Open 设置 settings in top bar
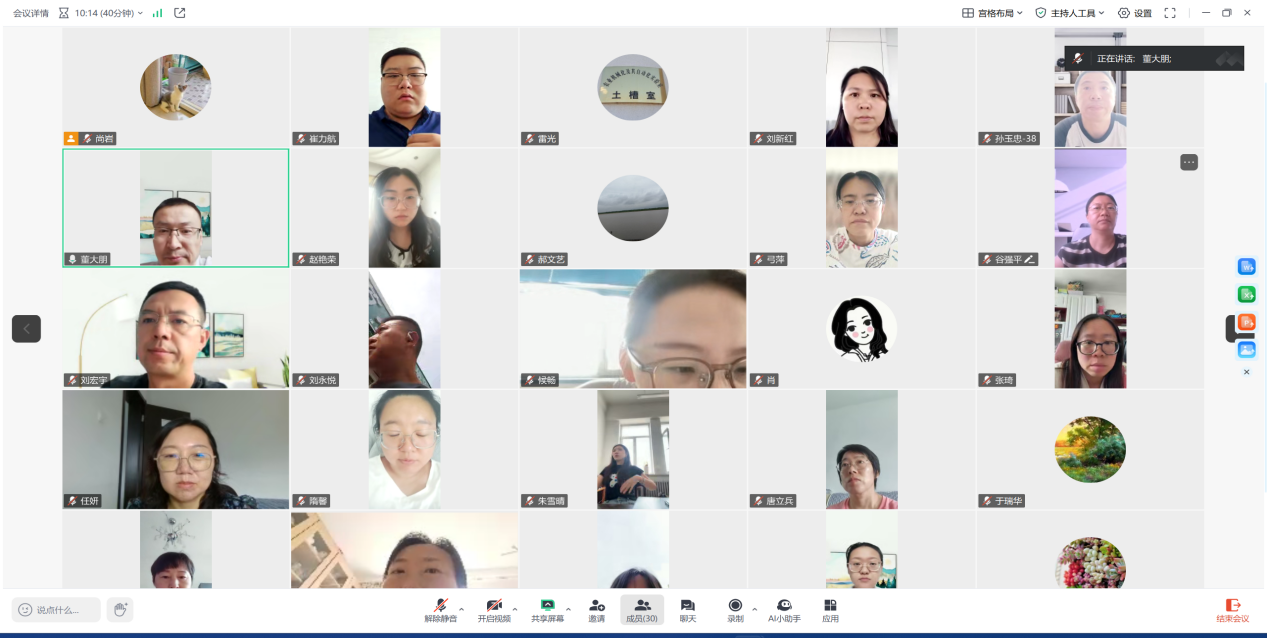Image resolution: width=1267 pixels, height=638 pixels. (x=1135, y=13)
